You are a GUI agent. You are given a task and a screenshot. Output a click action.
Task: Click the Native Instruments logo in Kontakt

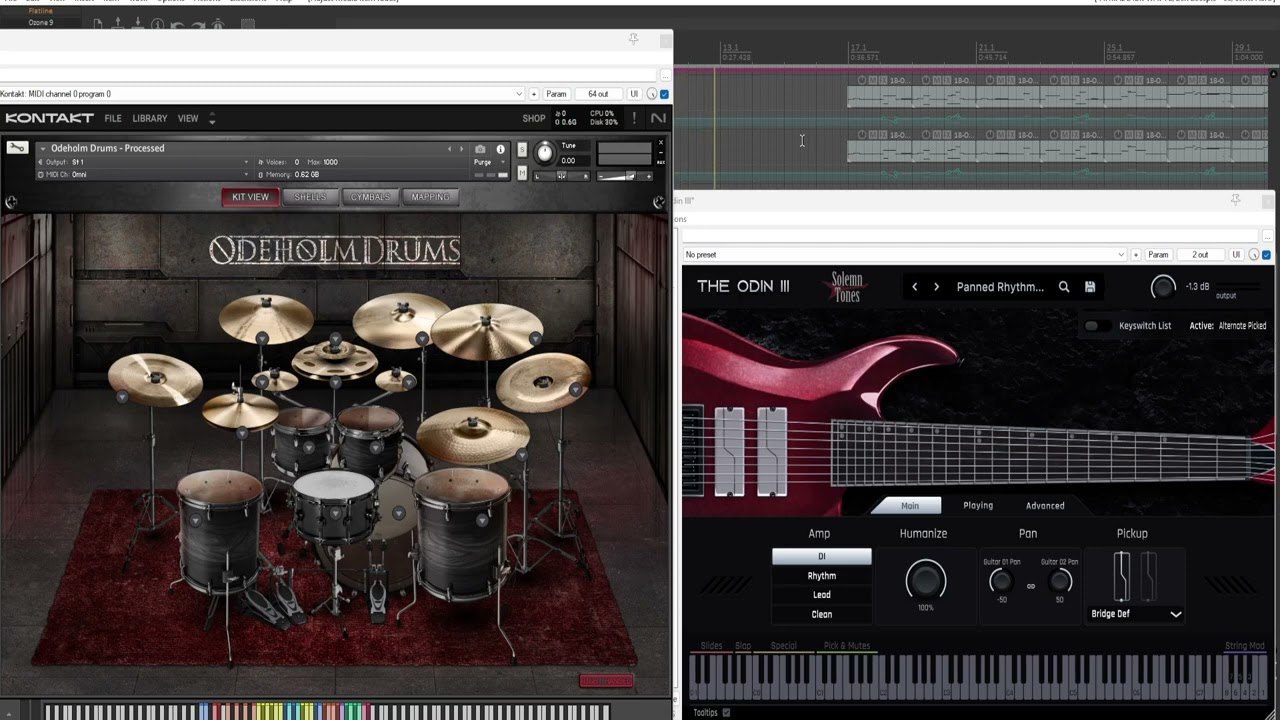[658, 118]
